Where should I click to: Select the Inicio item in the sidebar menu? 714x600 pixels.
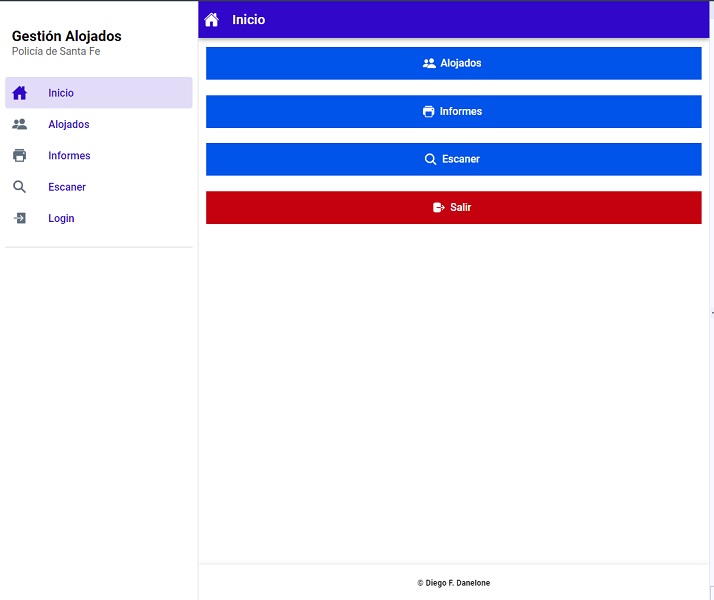(x=61, y=93)
